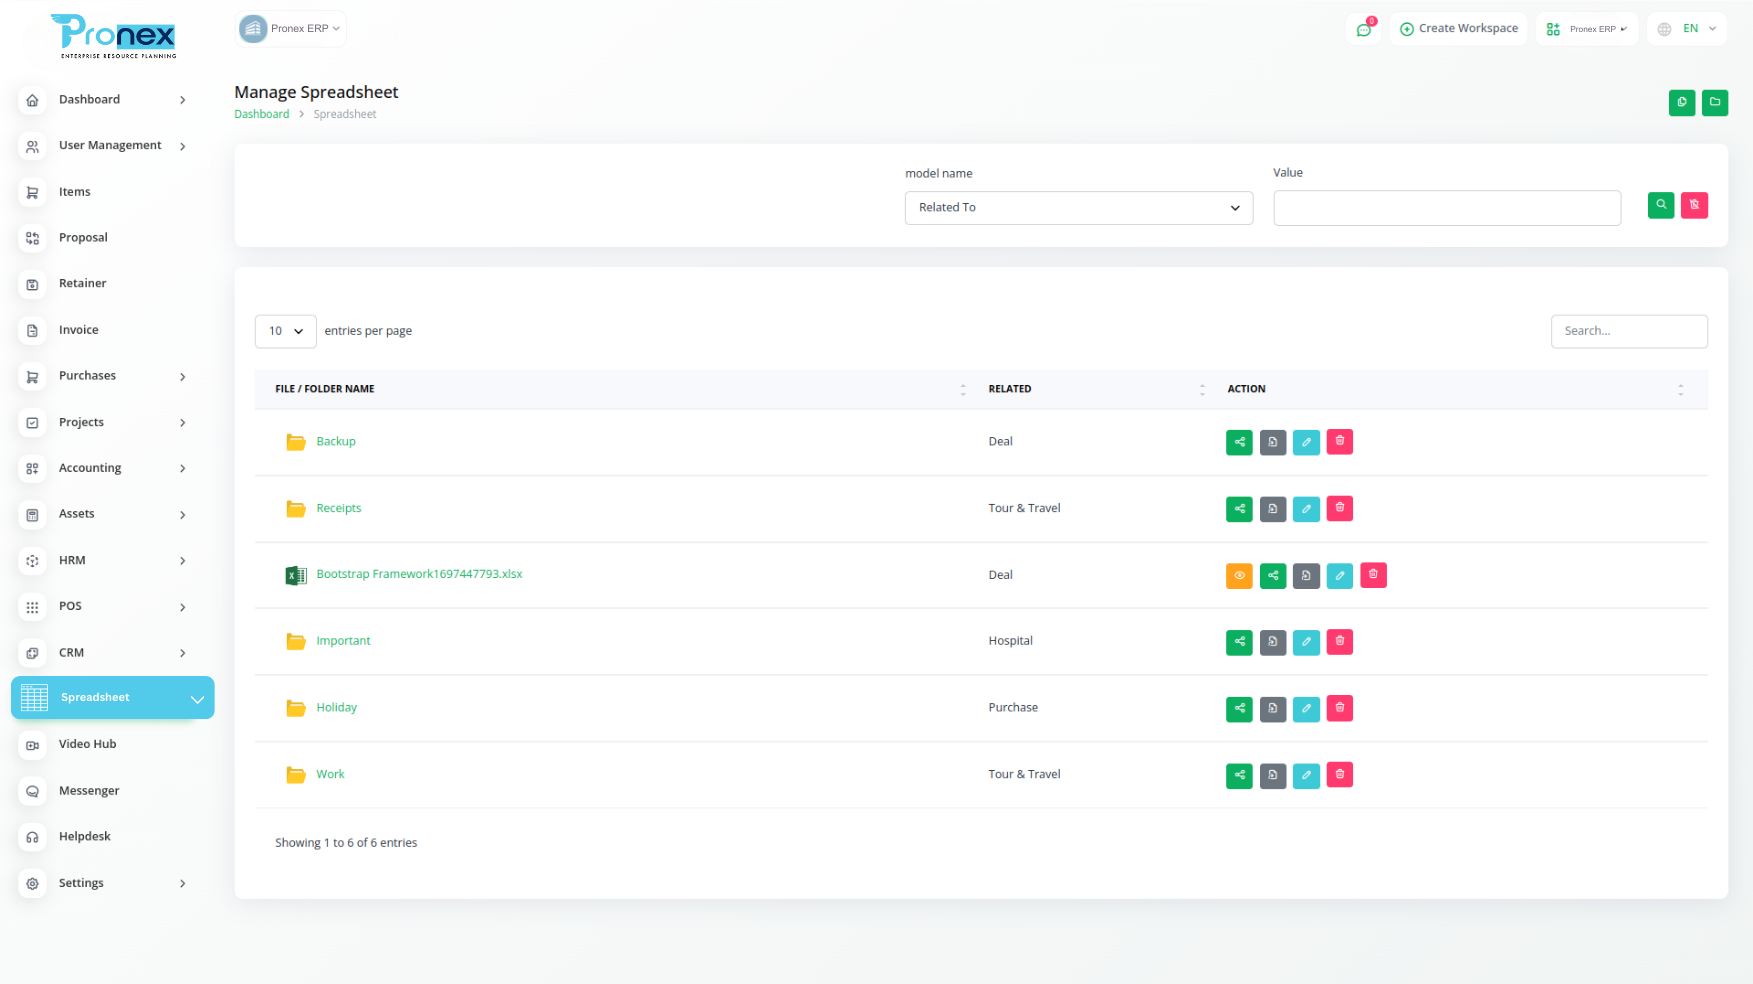The width and height of the screenshot is (1753, 984).
Task: Share the Receipts folder
Action: point(1239,509)
